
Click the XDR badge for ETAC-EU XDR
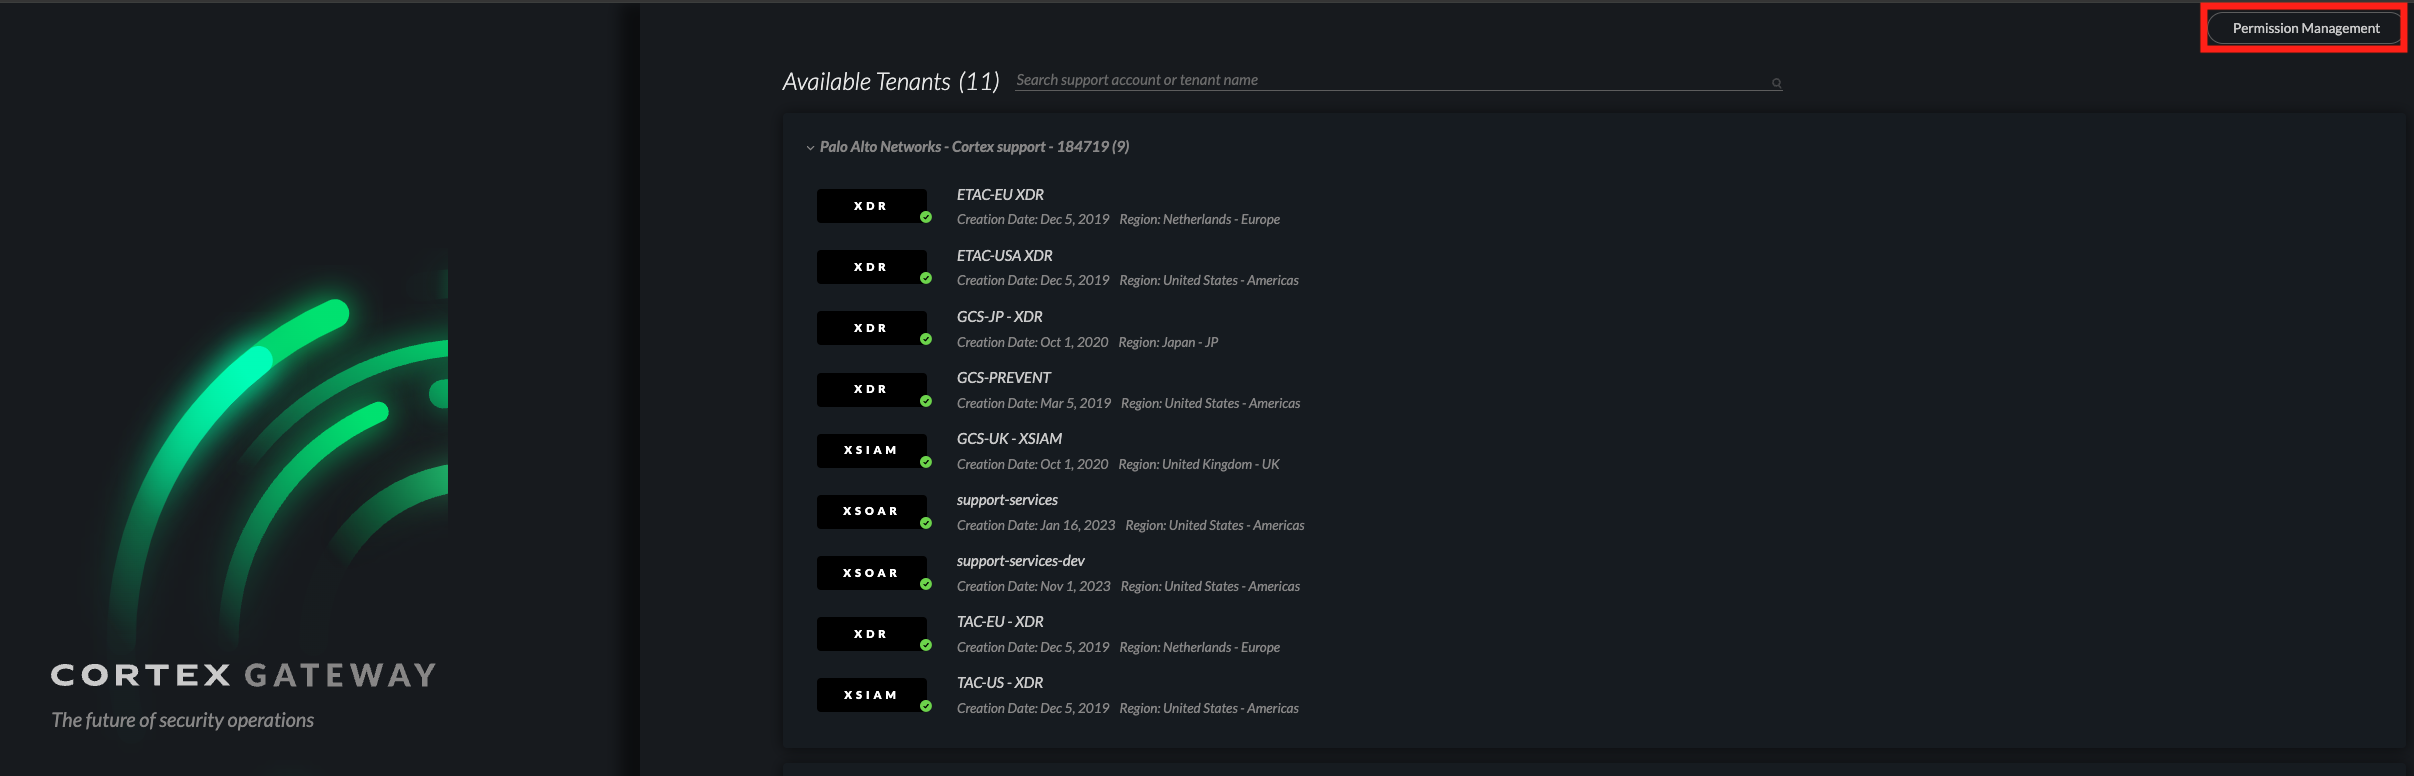click(x=871, y=206)
